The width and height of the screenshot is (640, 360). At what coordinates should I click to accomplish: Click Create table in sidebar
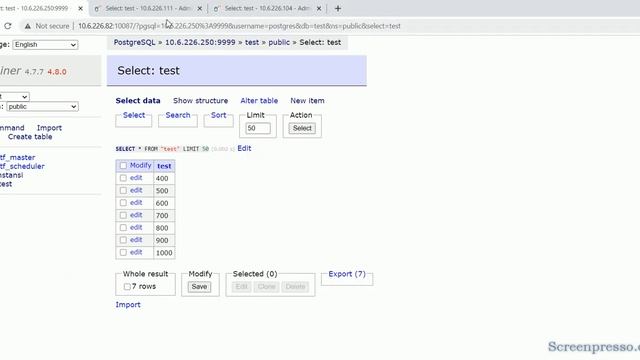[30, 137]
